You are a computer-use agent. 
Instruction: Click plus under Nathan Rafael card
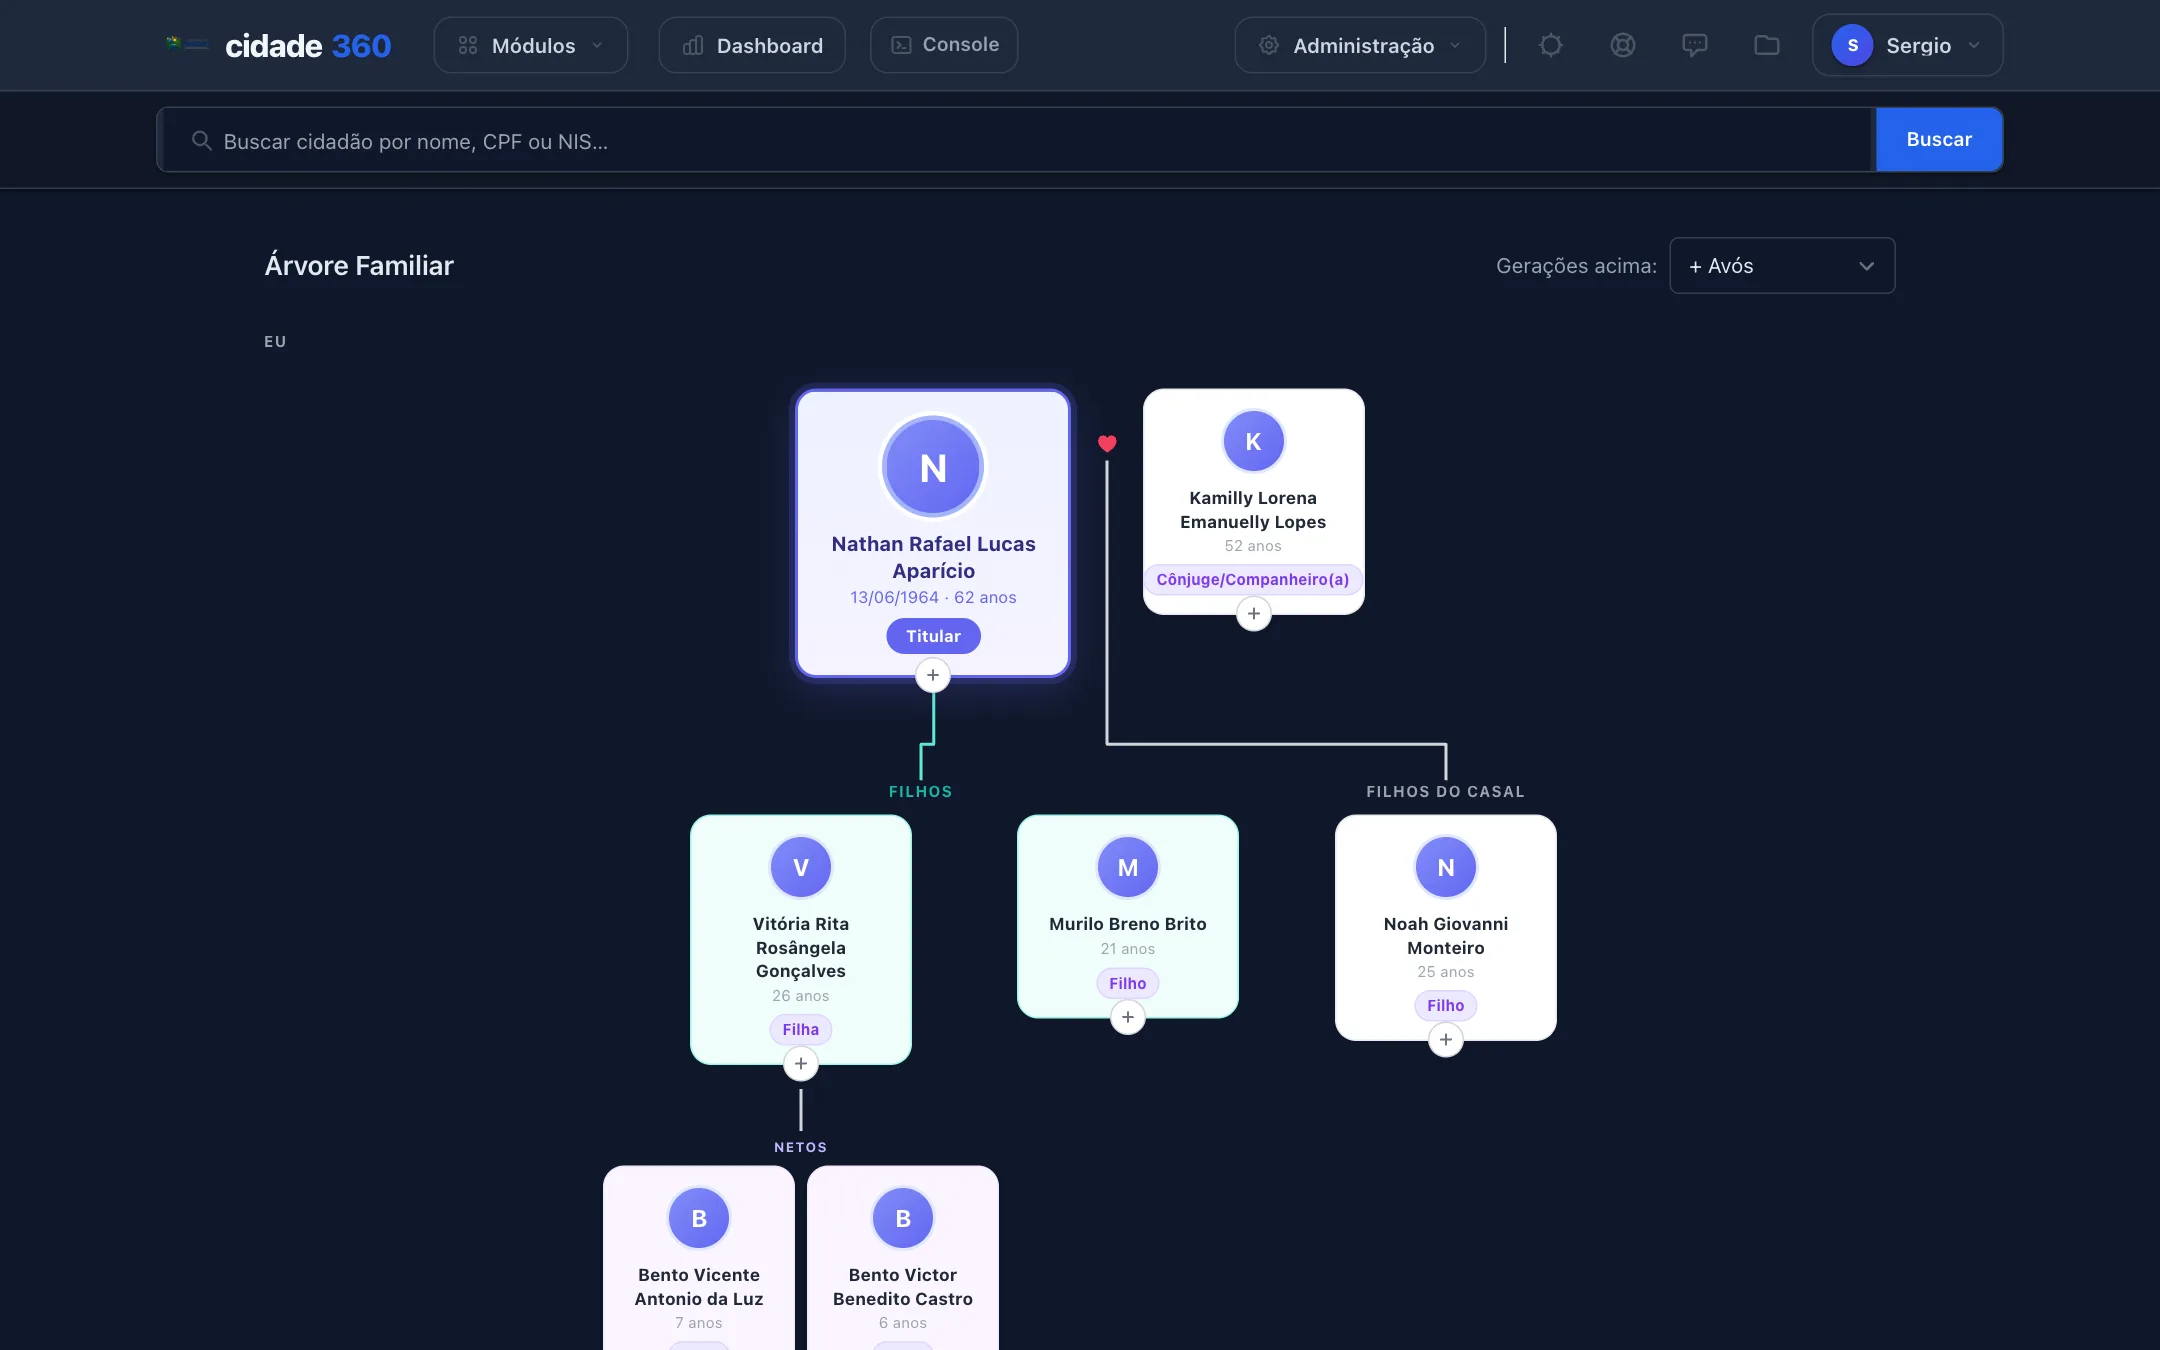[933, 675]
